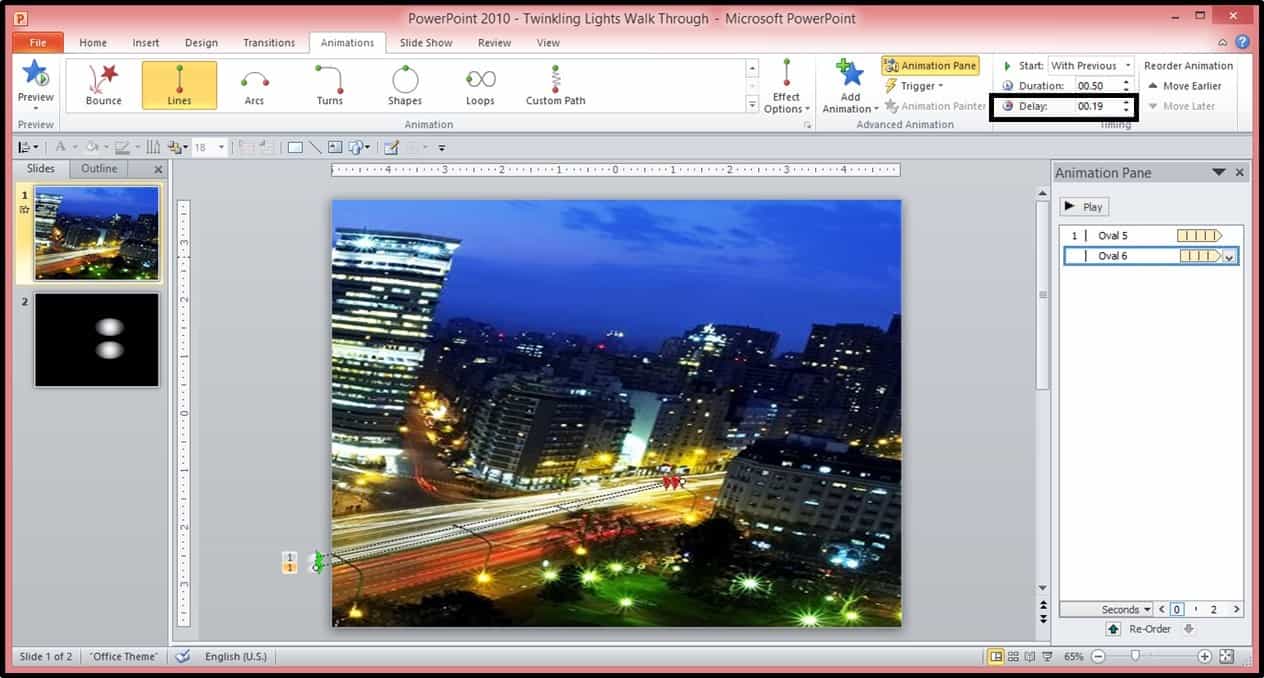The image size is (1264, 678).
Task: Select slide 2 thumbnail
Action: [x=97, y=340]
